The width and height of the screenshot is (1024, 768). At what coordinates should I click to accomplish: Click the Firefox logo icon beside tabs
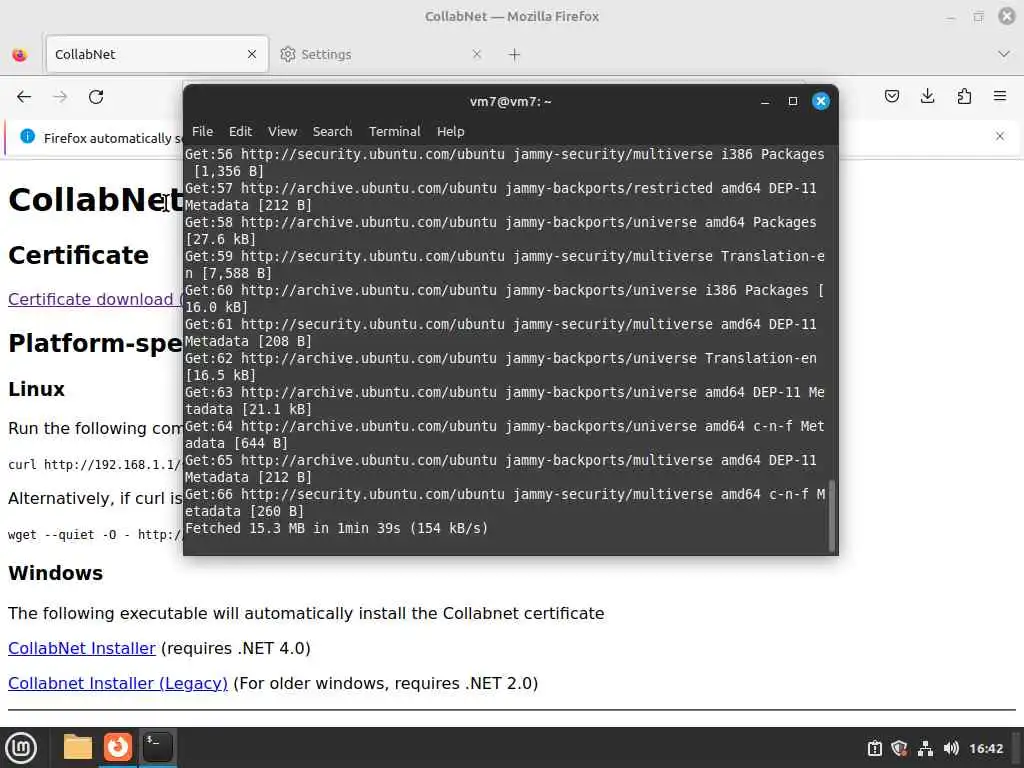point(20,54)
